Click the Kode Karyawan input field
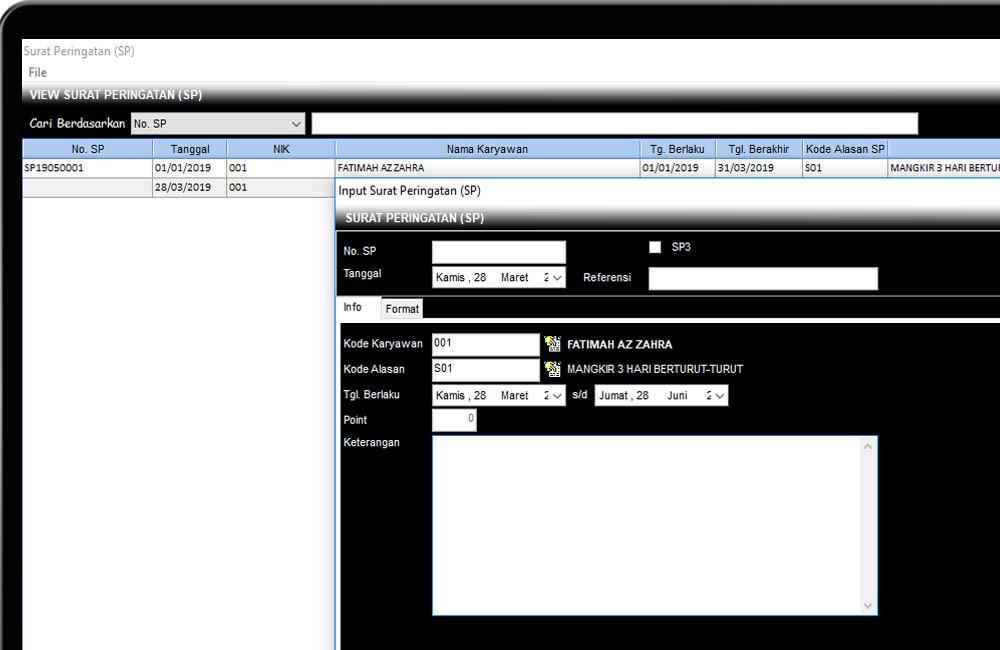The width and height of the screenshot is (1000, 650). click(x=485, y=344)
